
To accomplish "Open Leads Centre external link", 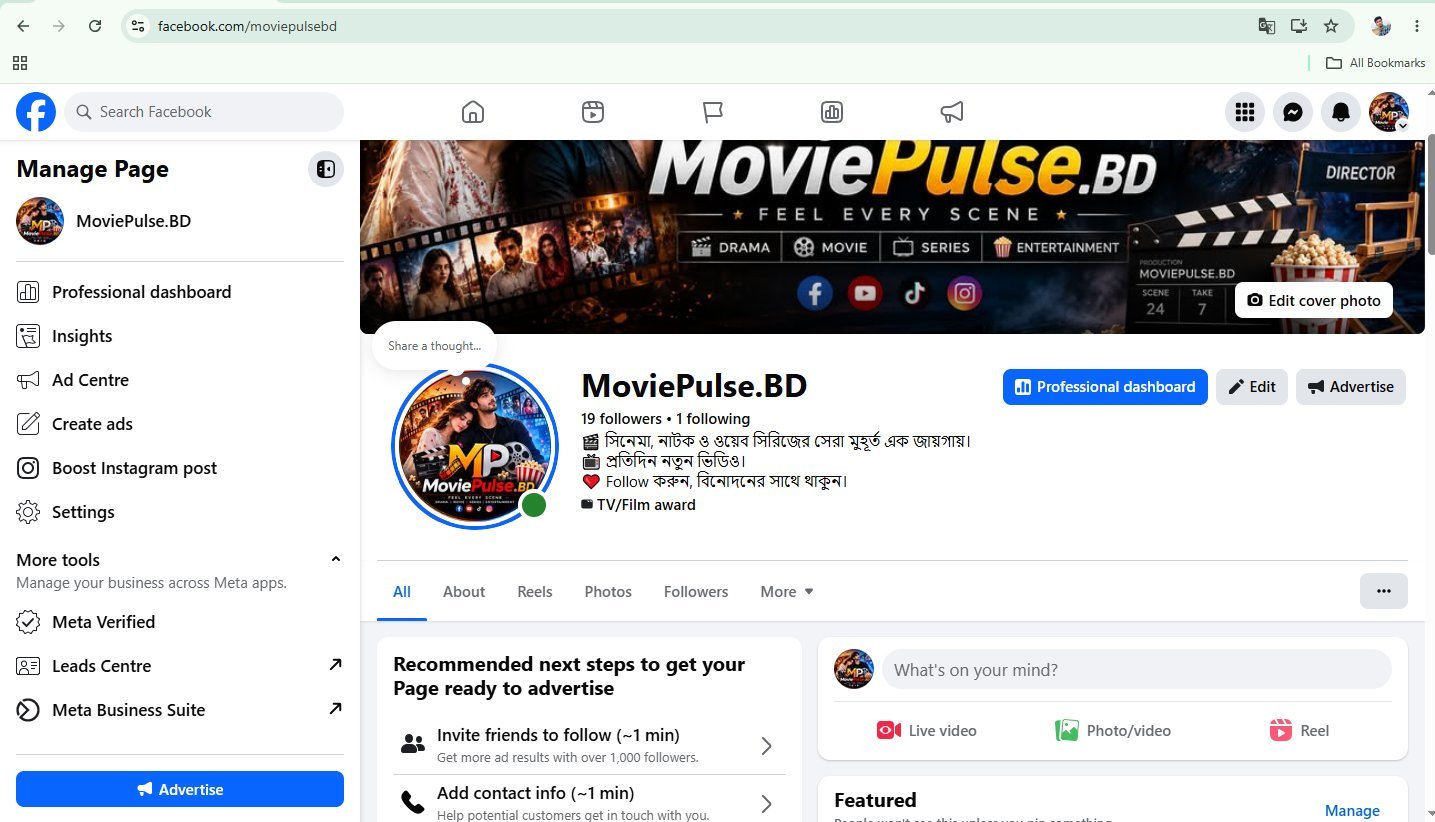I will pyautogui.click(x=180, y=666).
